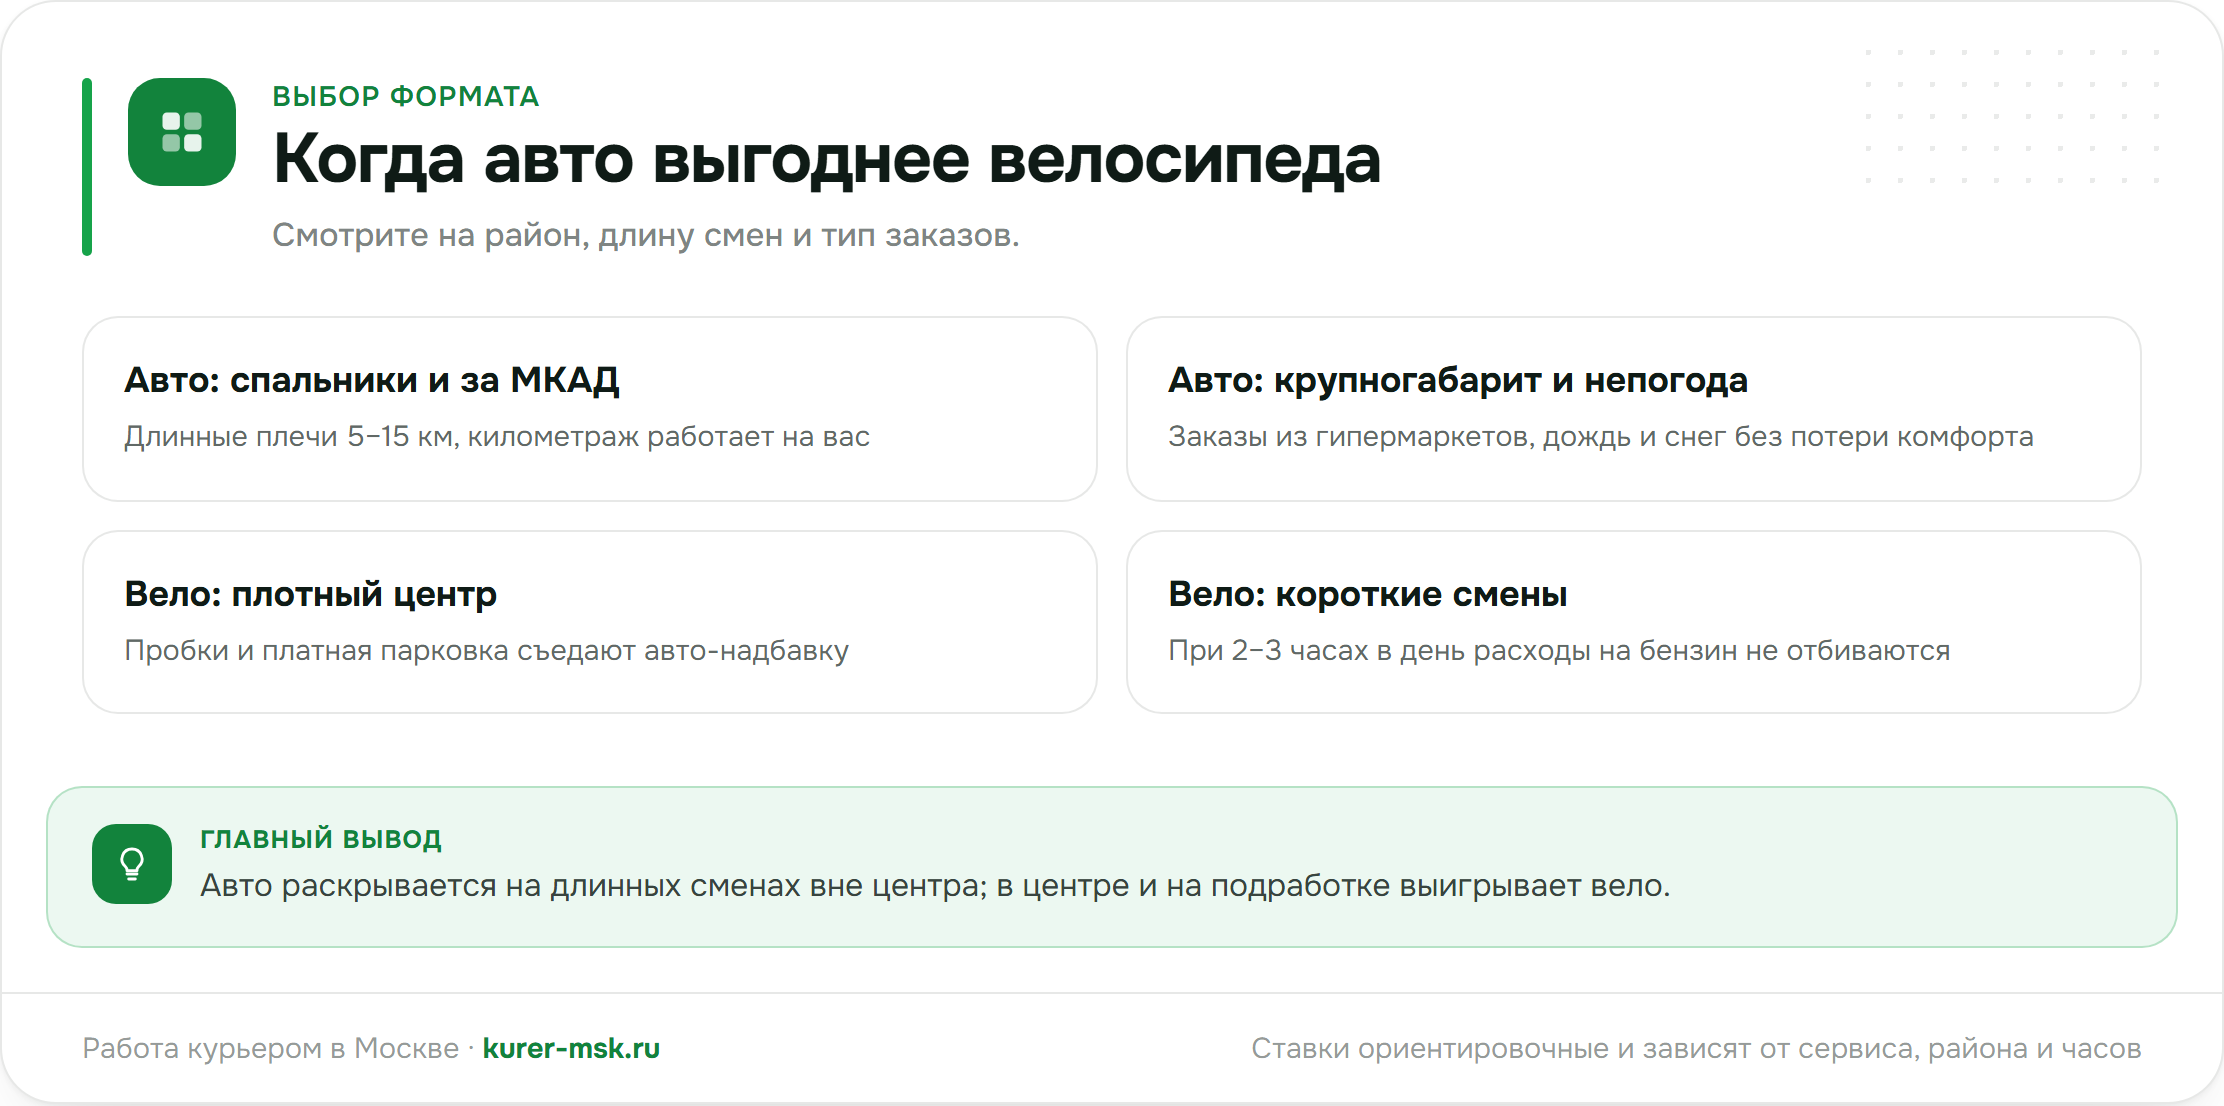Click the title 'Когда авто выгоднее велосипеда'
The width and height of the screenshot is (2224, 1106).
click(827, 159)
